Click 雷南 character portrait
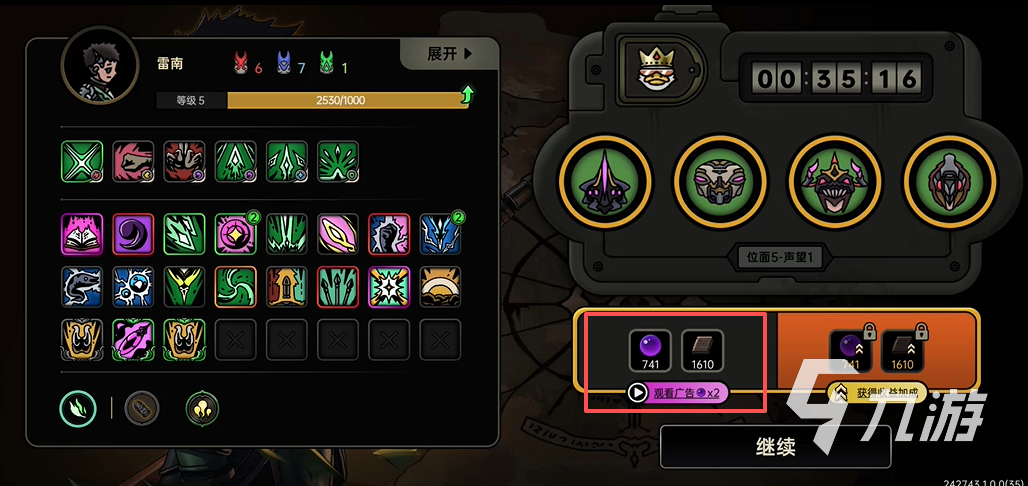 (100, 66)
